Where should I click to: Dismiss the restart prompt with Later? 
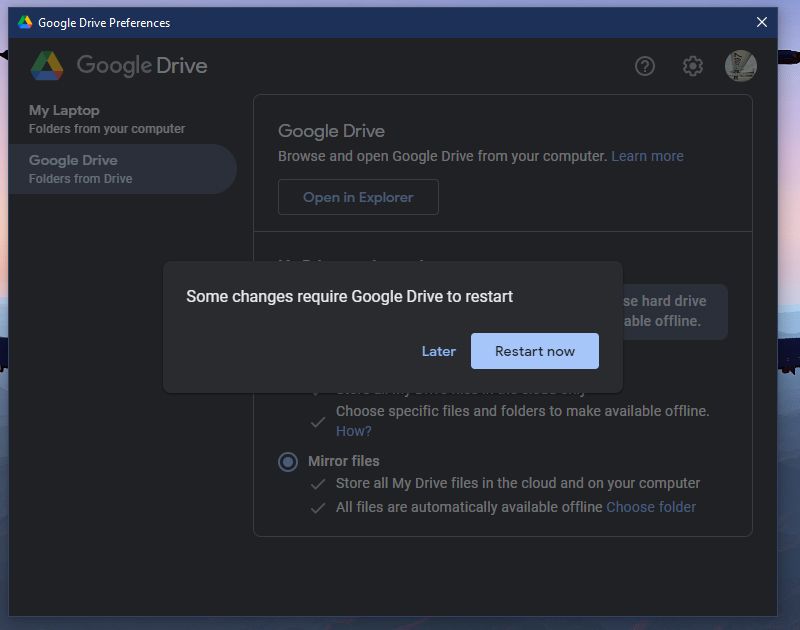(439, 351)
